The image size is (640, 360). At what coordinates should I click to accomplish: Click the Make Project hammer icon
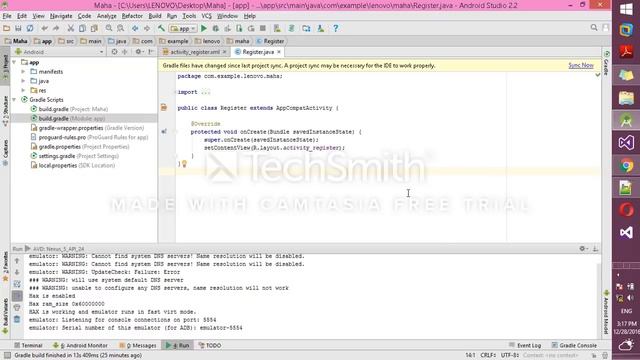161,28
